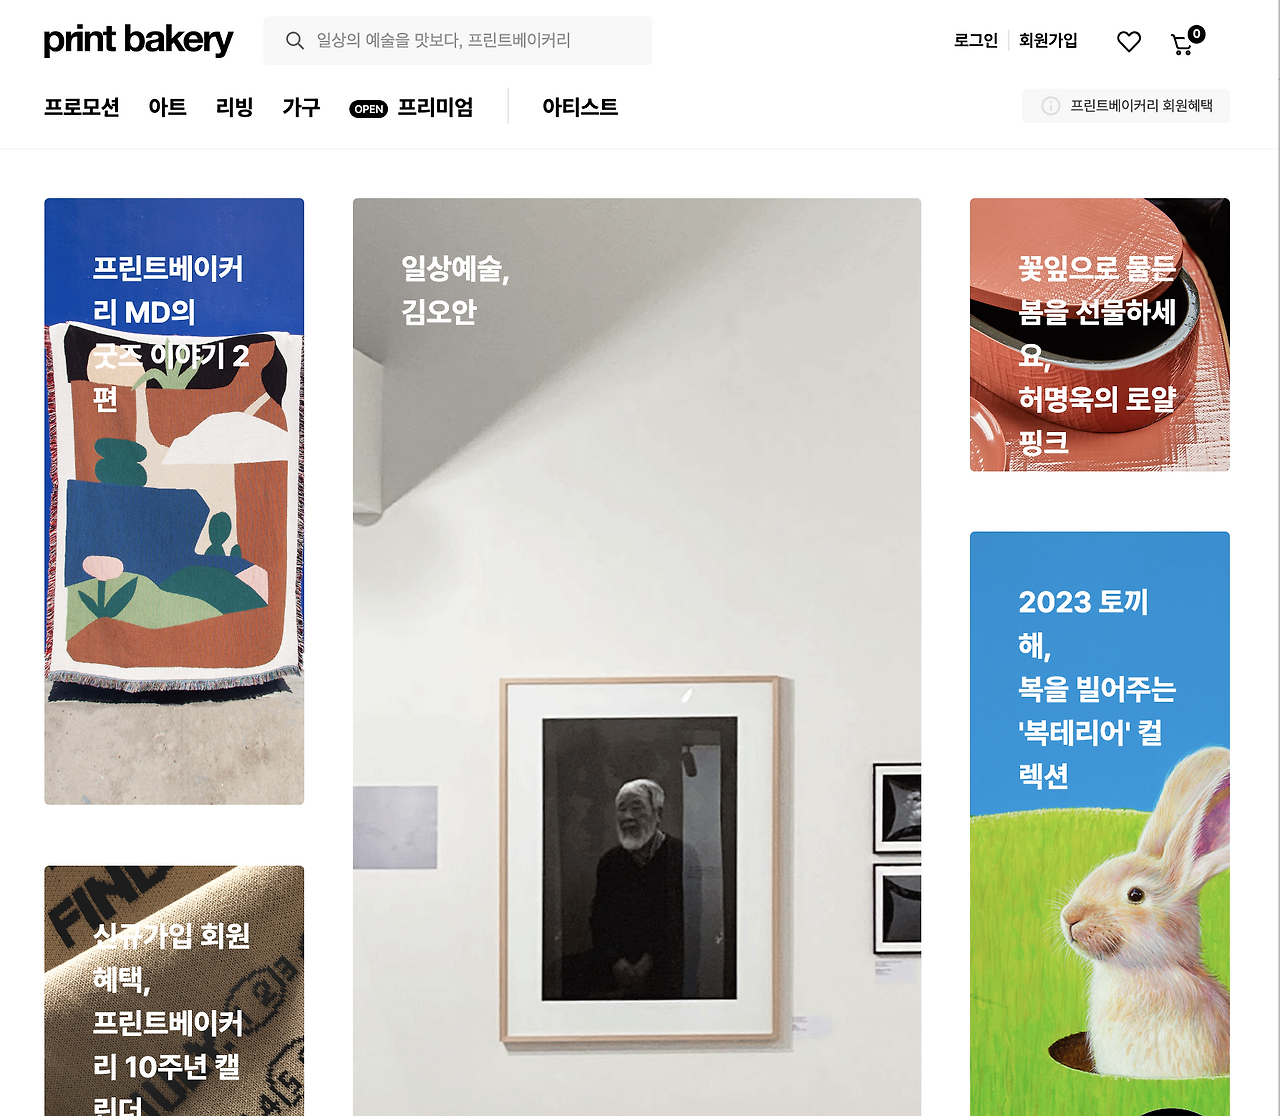Open the 프로모션 menu
This screenshot has width=1280, height=1116.
pos(82,107)
